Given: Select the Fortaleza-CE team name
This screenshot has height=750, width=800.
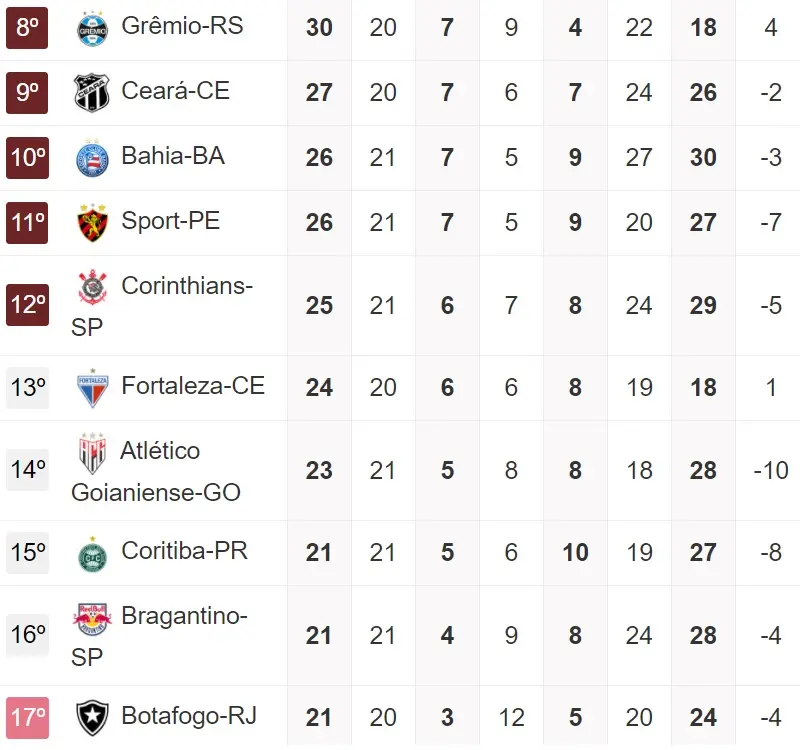Looking at the screenshot, I should (193, 386).
